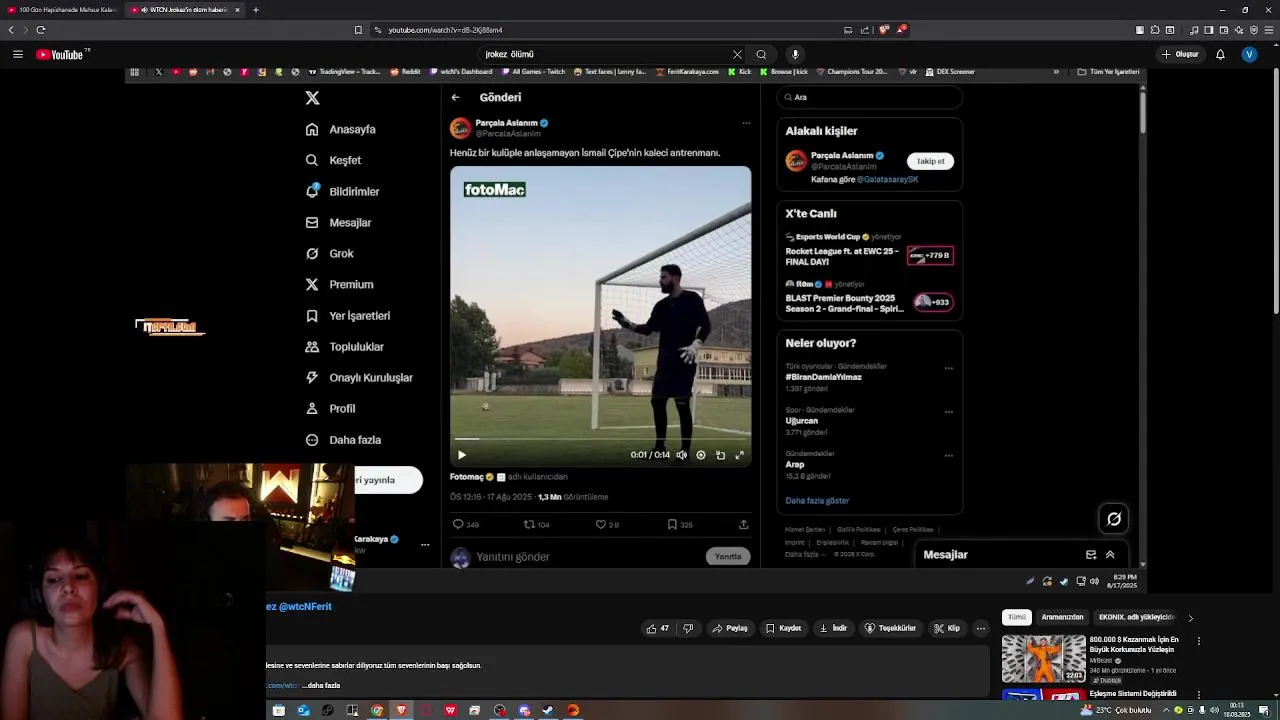Open options for the MrBeast suggested video
The image size is (1280, 720).
[x=1198, y=641]
